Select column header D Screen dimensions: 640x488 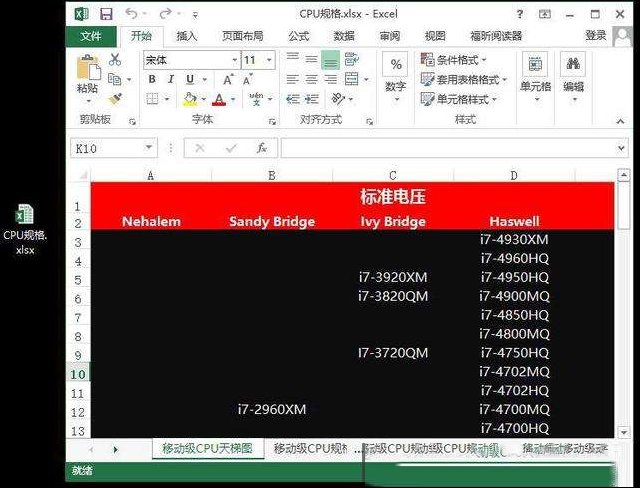514,175
